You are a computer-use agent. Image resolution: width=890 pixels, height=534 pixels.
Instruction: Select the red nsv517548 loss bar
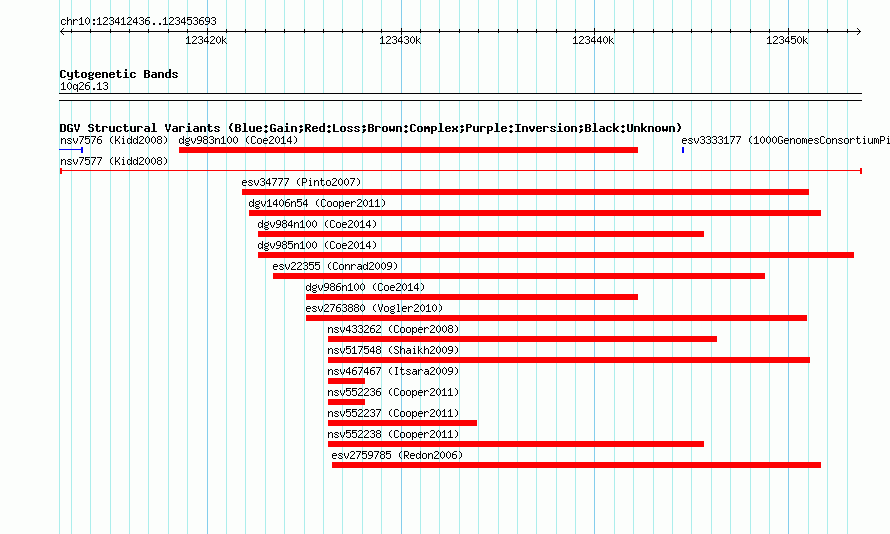tap(569, 360)
